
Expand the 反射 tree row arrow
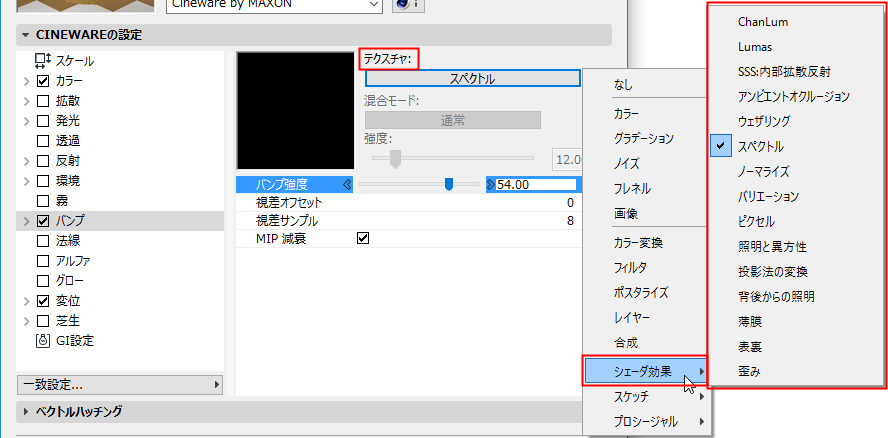pos(27,161)
